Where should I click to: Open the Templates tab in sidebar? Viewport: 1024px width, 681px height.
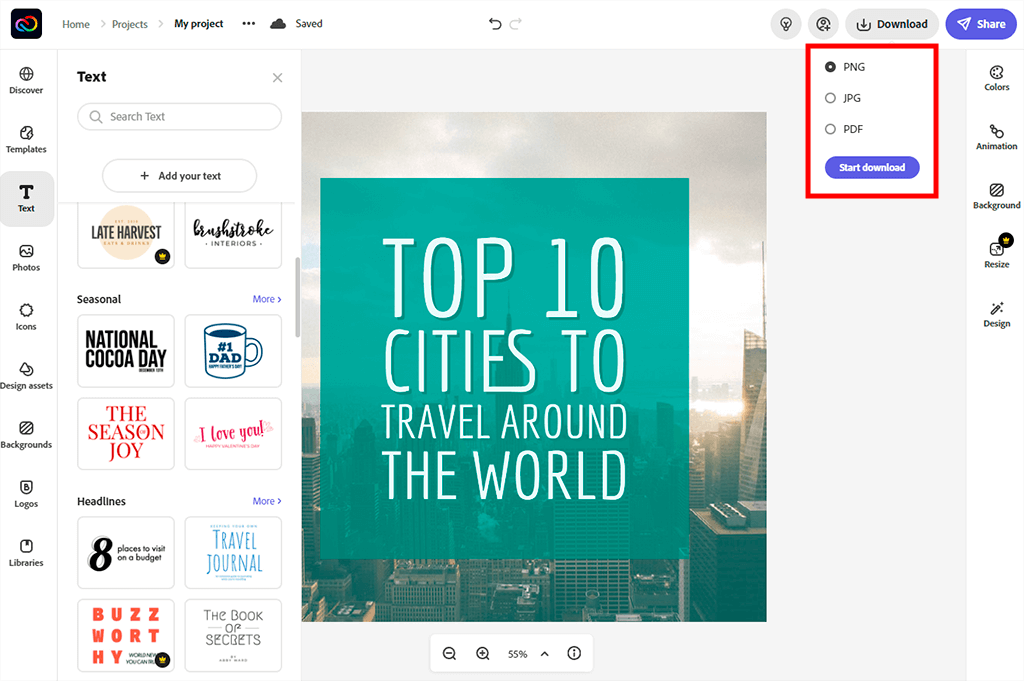[x=26, y=139]
